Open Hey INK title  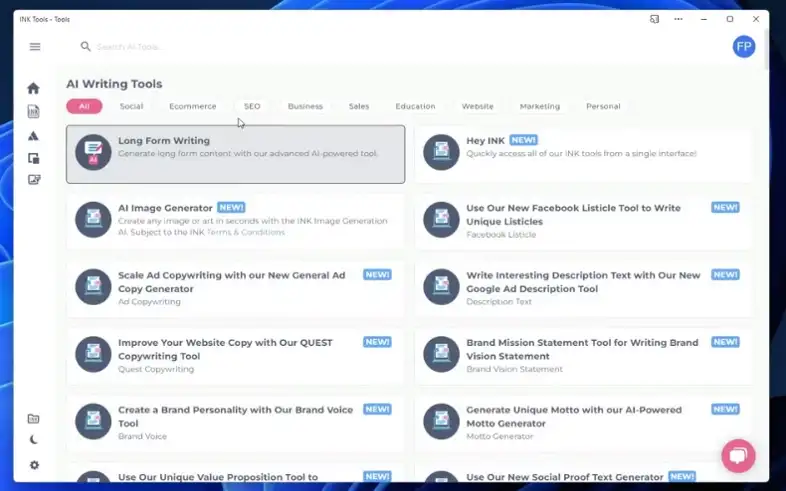[485, 141]
